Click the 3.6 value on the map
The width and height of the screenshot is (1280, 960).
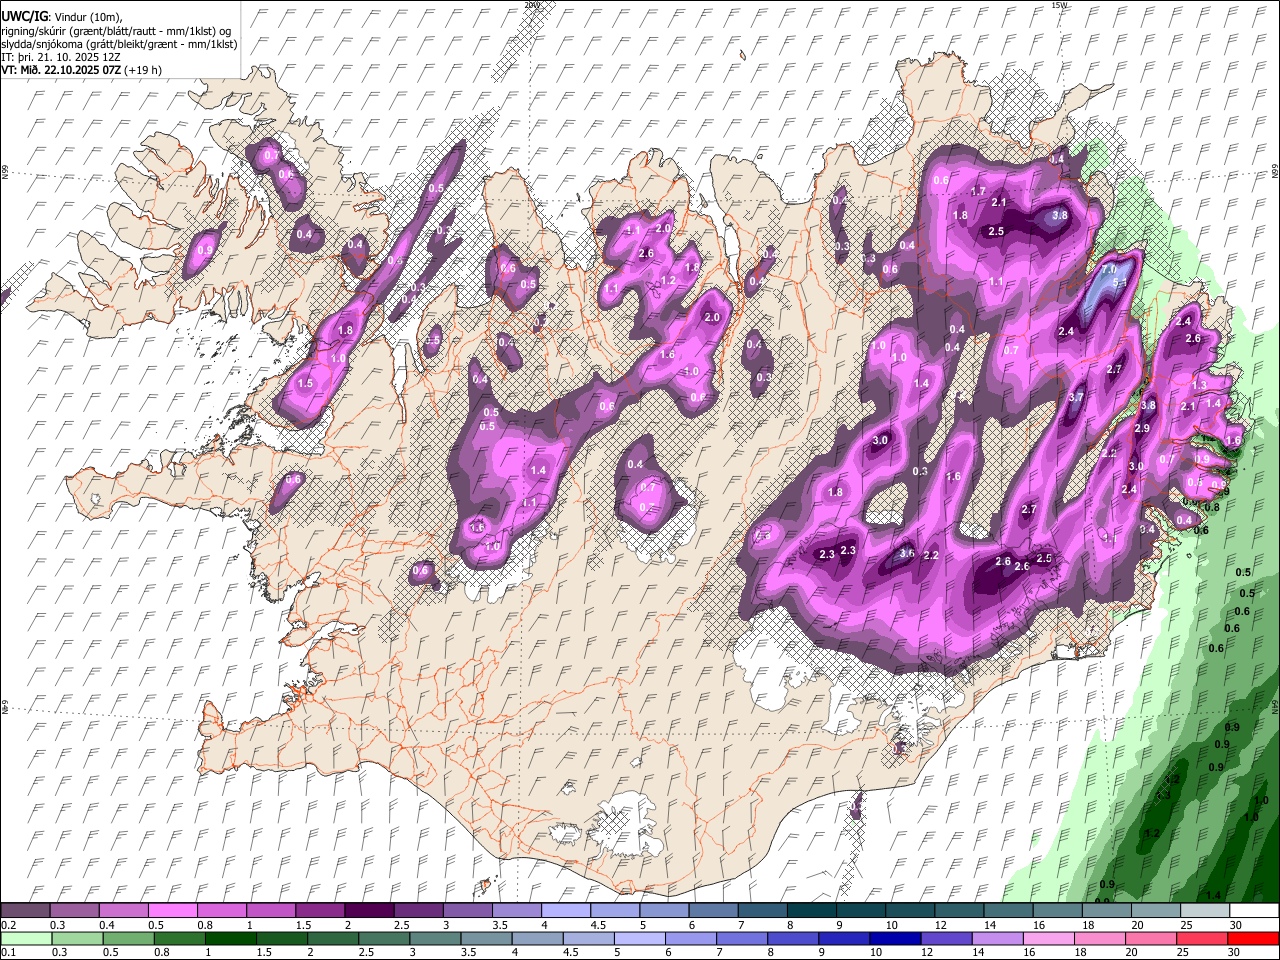point(907,552)
